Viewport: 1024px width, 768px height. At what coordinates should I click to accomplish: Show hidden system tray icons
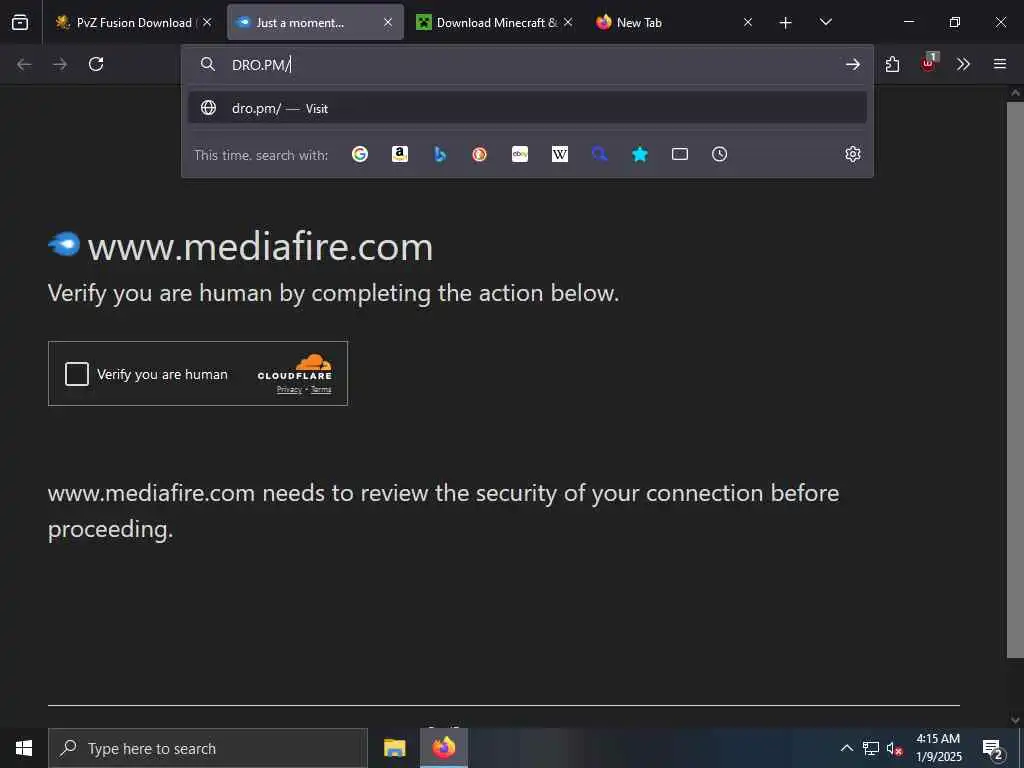[846, 748]
